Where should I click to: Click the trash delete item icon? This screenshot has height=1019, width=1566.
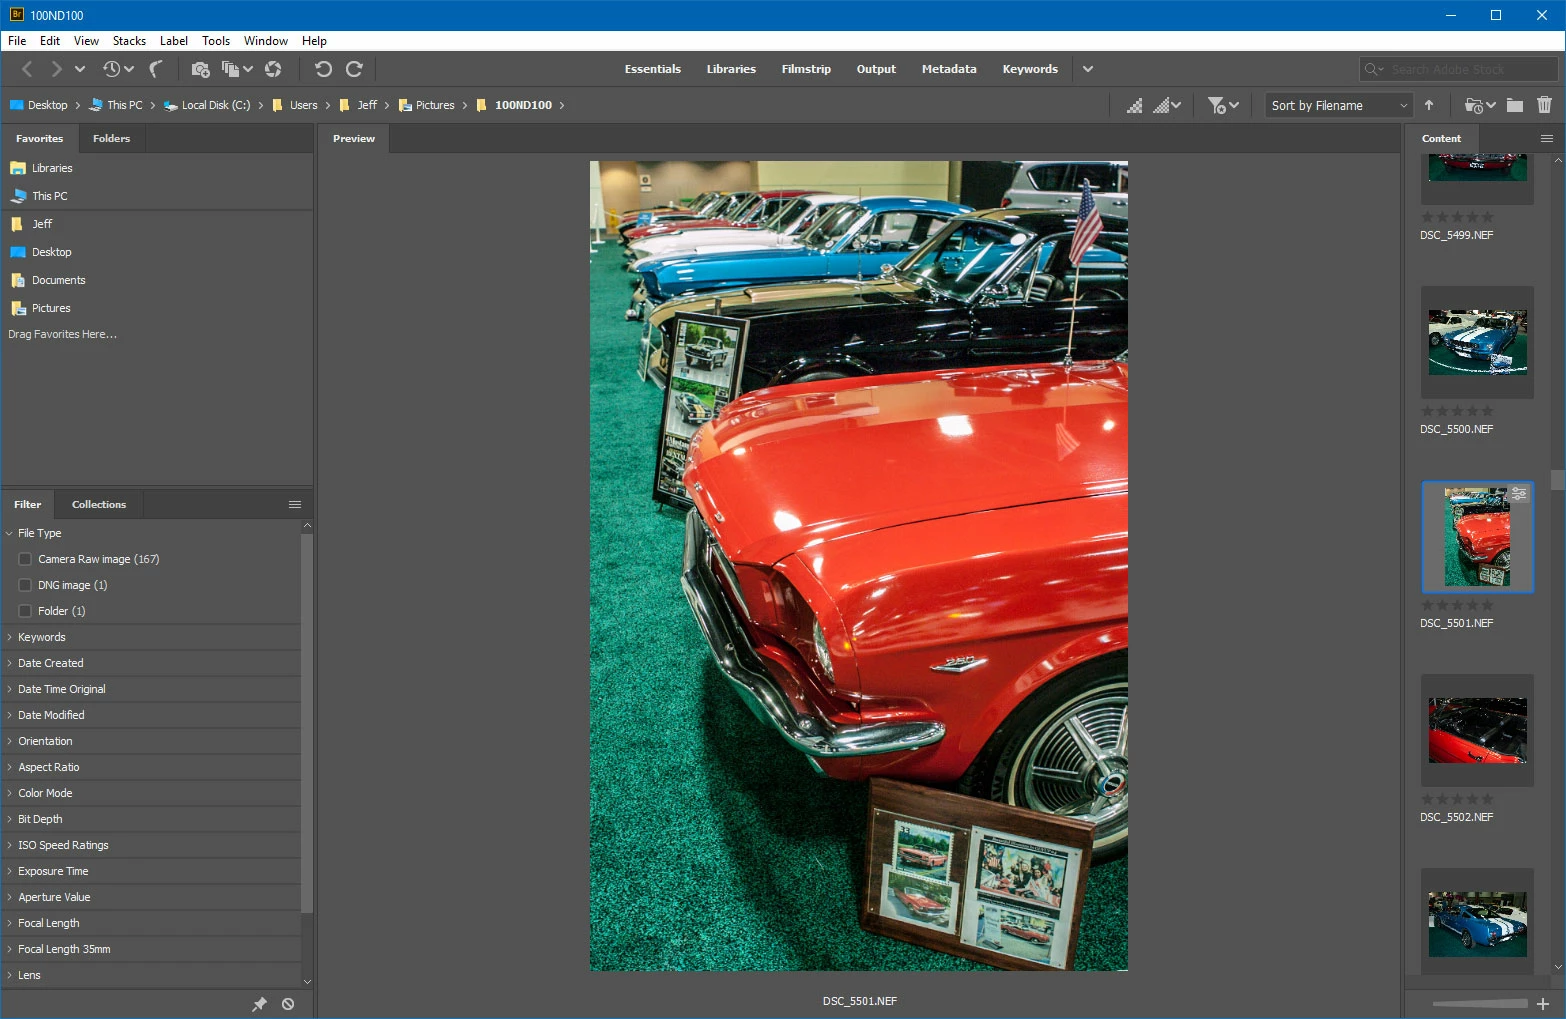(1544, 105)
